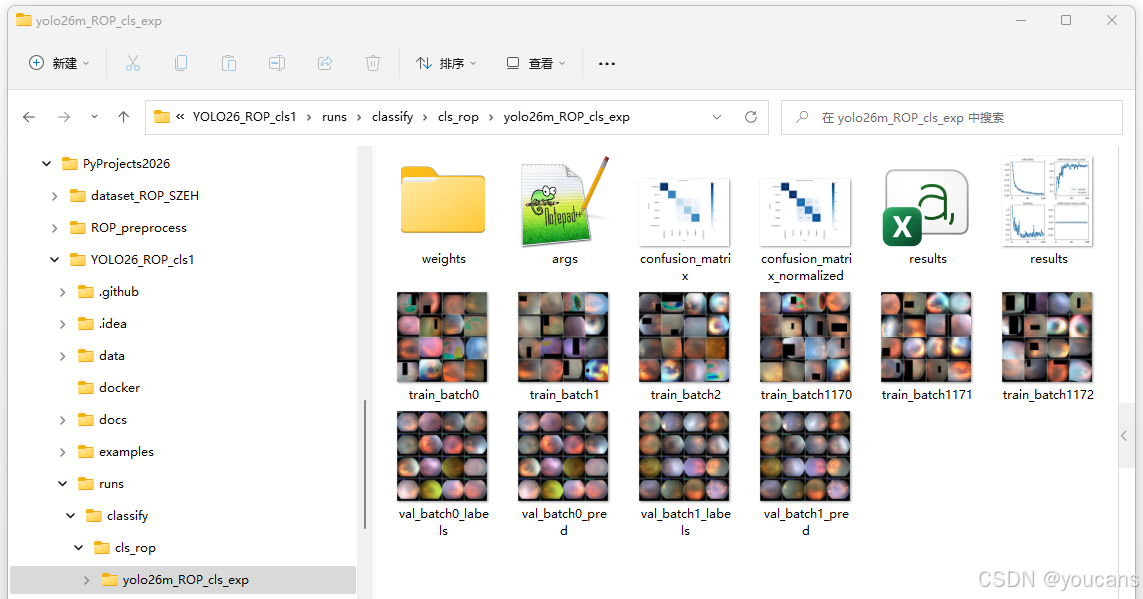Viewport: 1143px width, 599px height.
Task: Open recent locations dropdown arrow
Action: (x=94, y=117)
